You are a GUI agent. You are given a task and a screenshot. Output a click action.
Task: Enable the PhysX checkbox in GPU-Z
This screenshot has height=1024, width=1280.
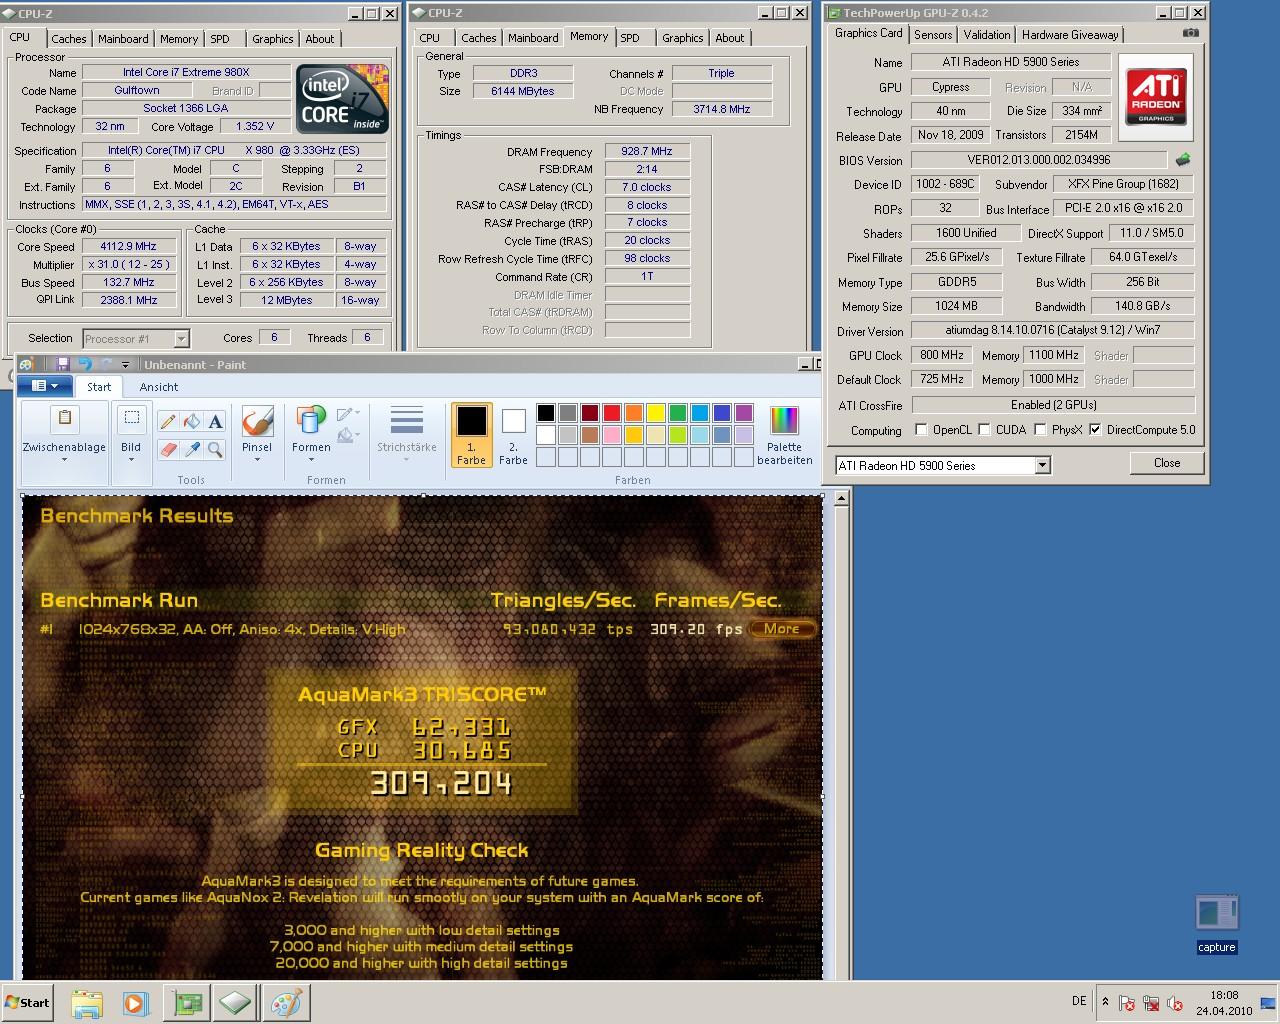click(x=1040, y=430)
